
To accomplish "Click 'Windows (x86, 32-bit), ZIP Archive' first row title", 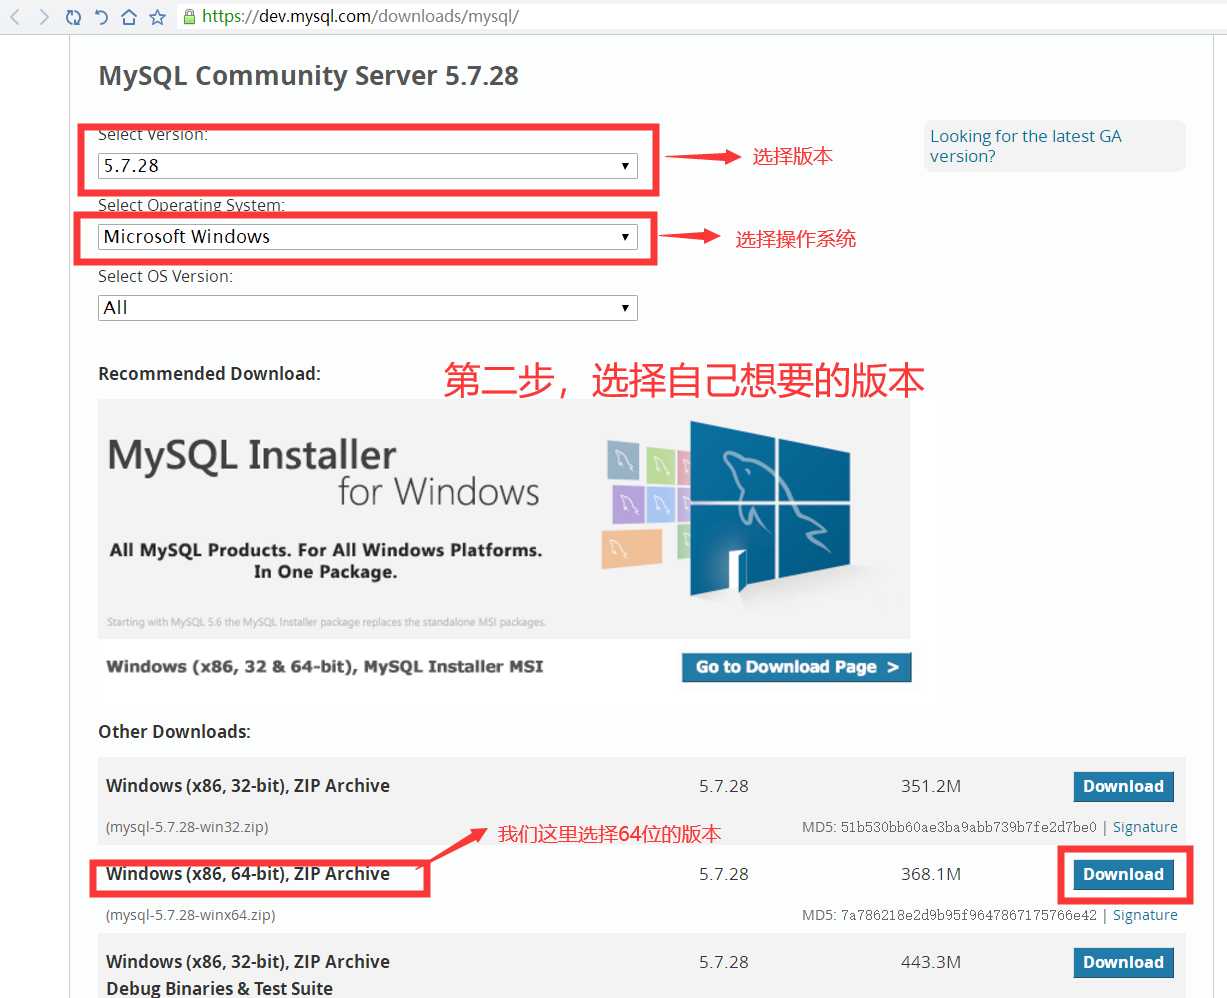I will (248, 786).
